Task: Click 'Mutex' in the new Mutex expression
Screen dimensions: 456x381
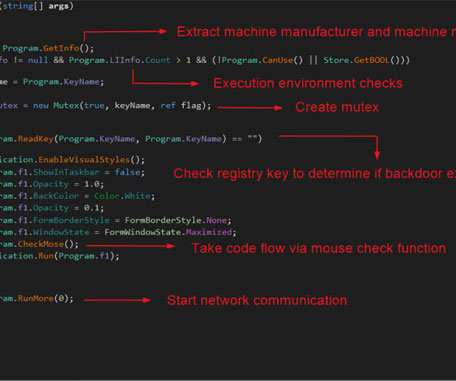Action: coord(66,106)
